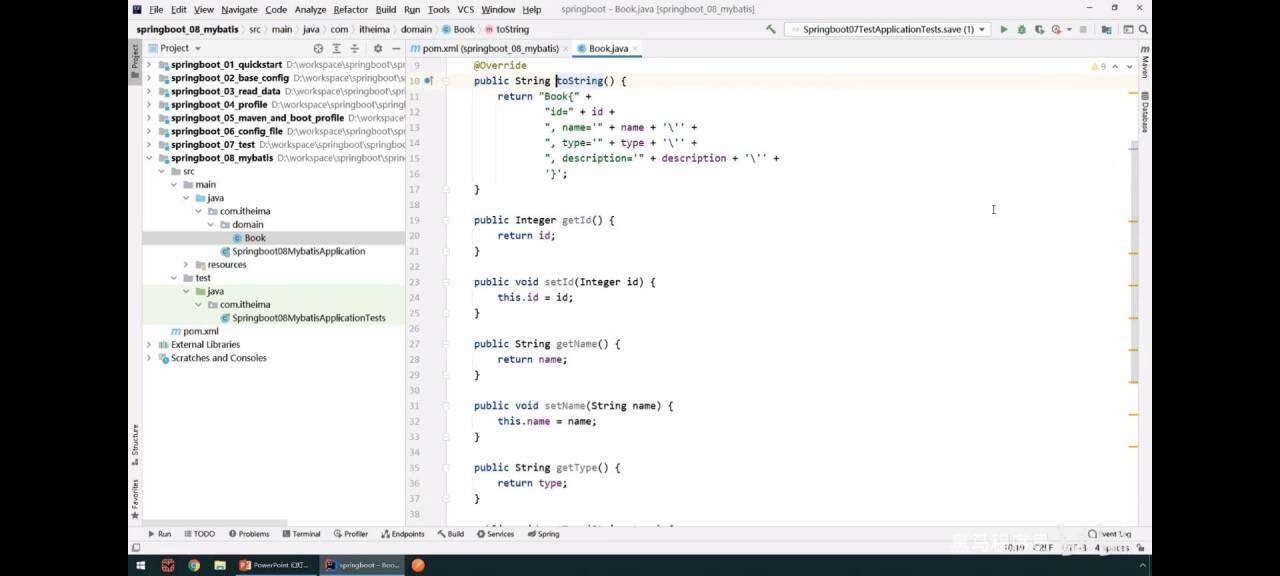Image resolution: width=1280 pixels, height=576 pixels.
Task: Open the run configuration dropdown
Action: (887, 30)
